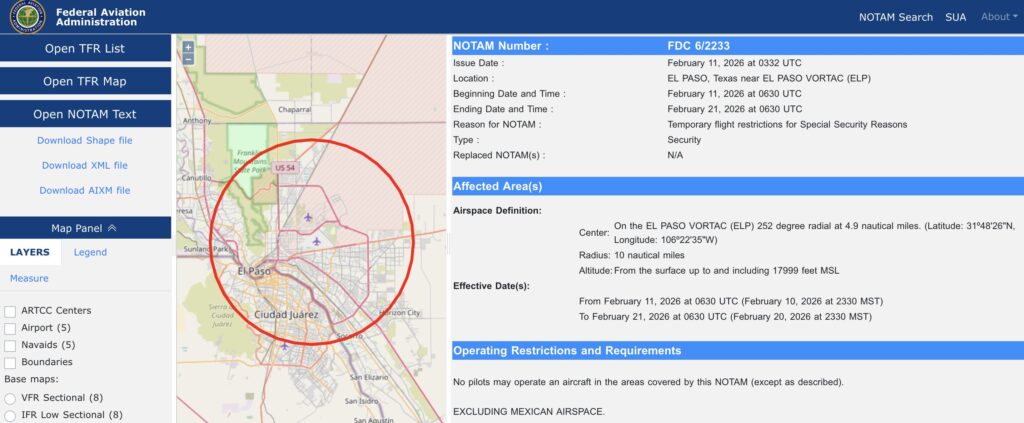Screen dimensions: 1024x423
Task: Click the FAA seal logo
Action: [27, 16]
